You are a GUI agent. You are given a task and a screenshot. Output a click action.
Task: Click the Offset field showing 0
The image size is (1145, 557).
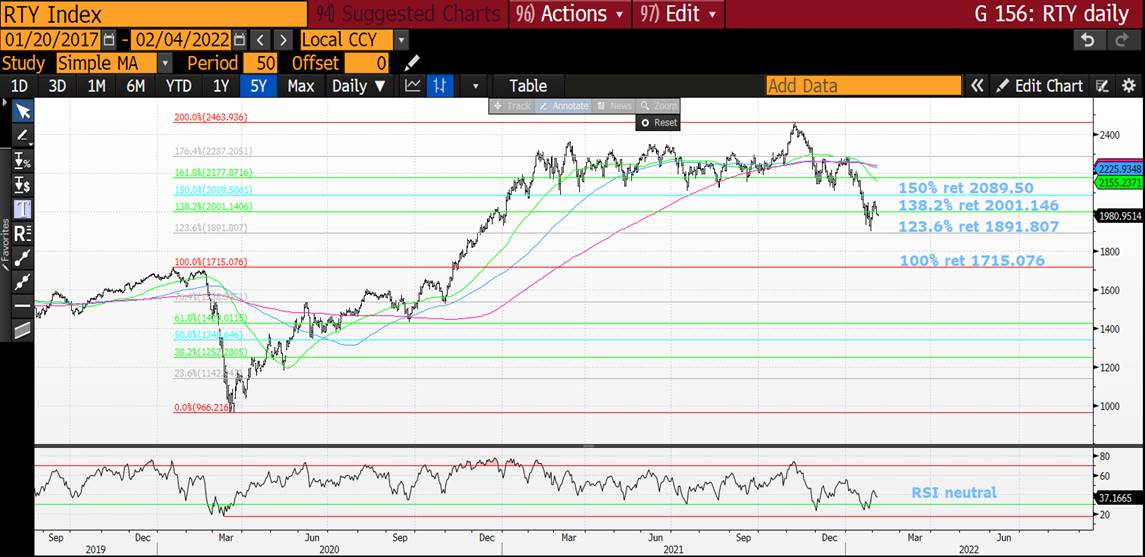pos(366,63)
